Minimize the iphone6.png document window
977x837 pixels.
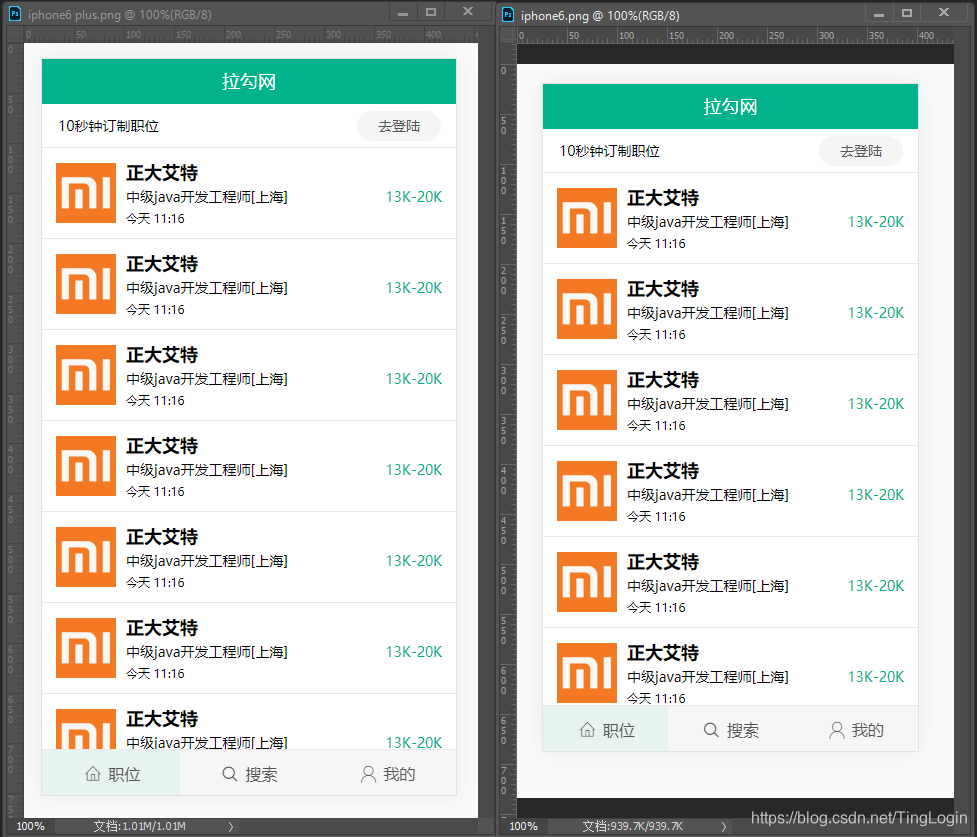coord(879,13)
